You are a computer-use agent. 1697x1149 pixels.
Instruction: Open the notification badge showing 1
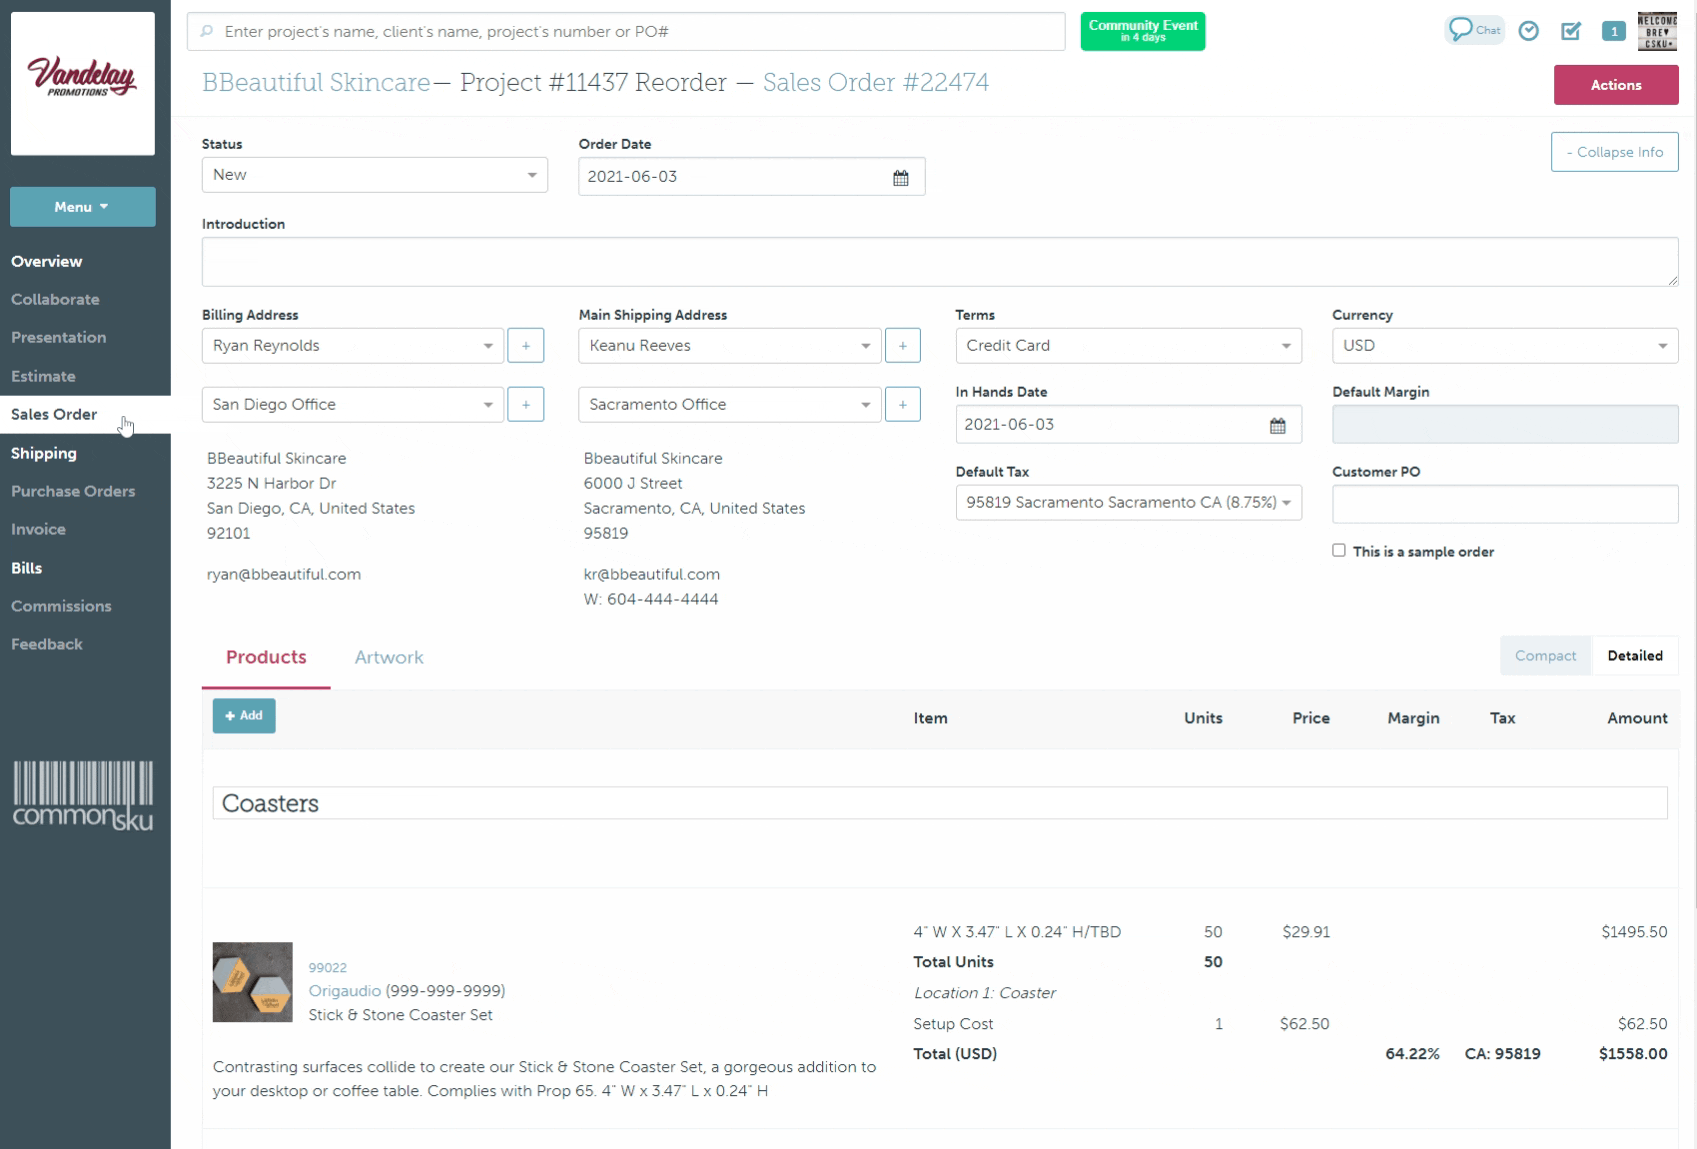click(x=1613, y=31)
